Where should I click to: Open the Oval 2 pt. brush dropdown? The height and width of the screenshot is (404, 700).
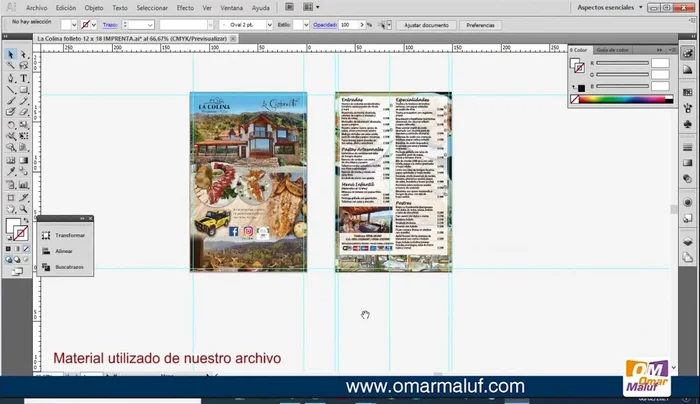(x=269, y=25)
